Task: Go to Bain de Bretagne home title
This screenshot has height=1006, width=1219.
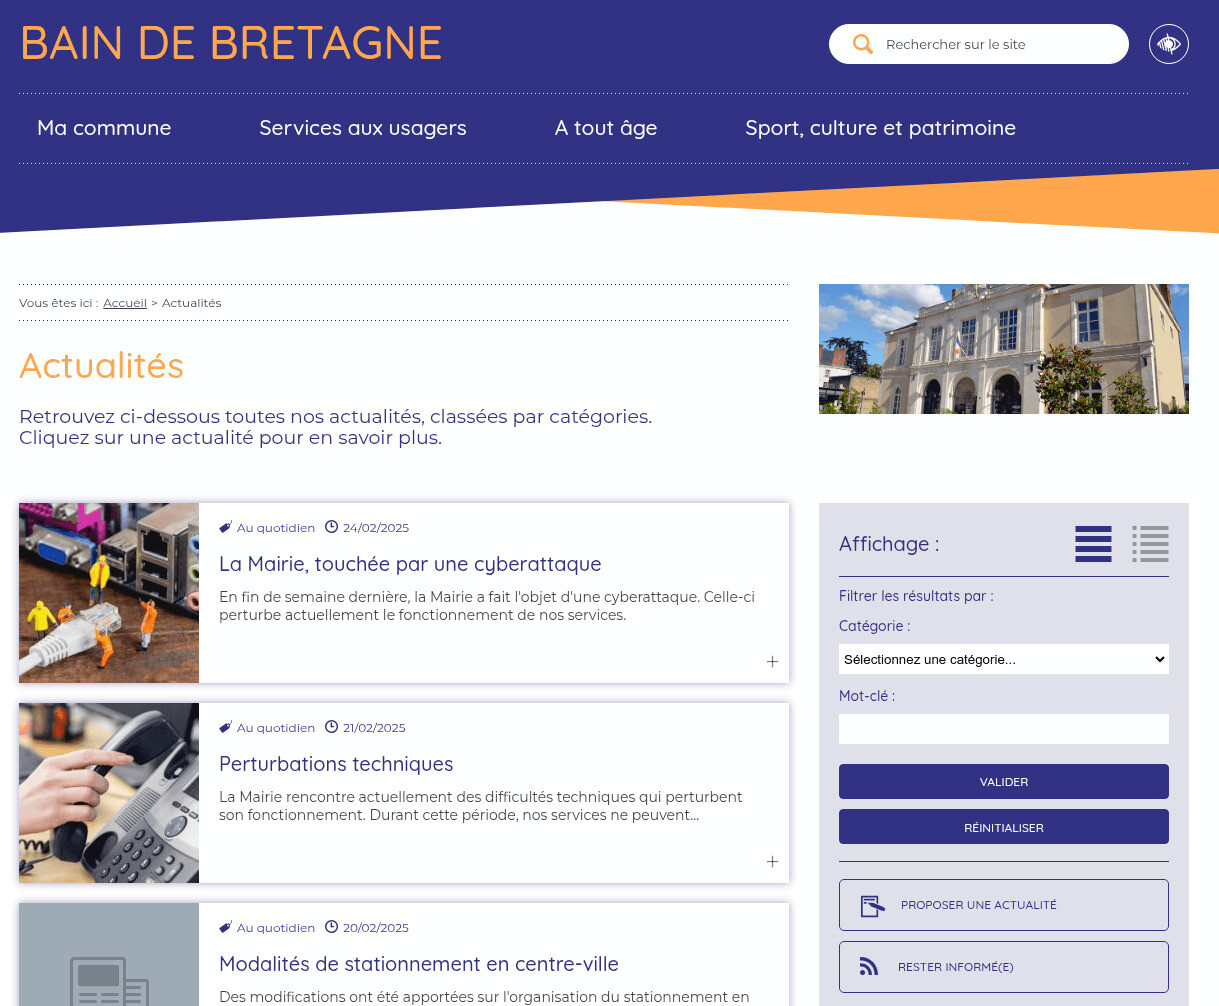Action: [231, 43]
